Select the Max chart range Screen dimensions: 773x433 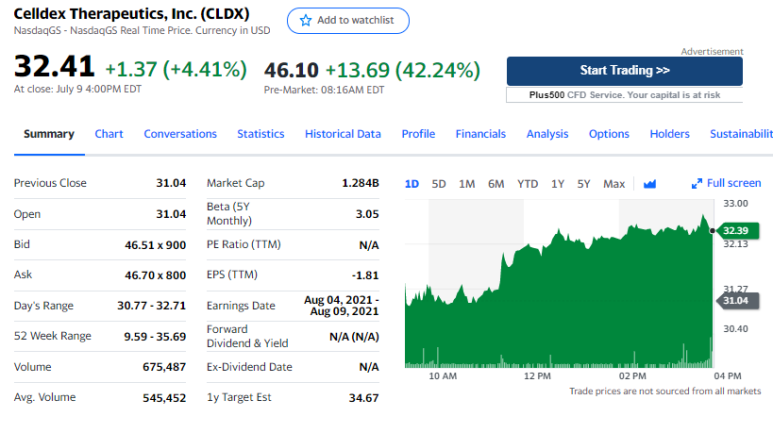[614, 184]
